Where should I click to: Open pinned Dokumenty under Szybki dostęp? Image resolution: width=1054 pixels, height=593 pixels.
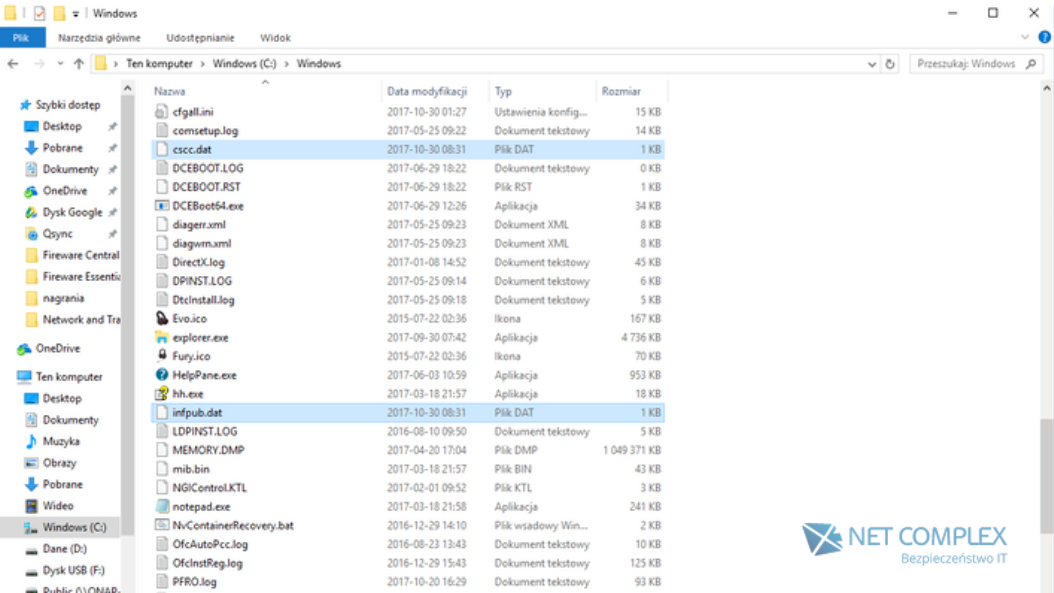(x=71, y=169)
